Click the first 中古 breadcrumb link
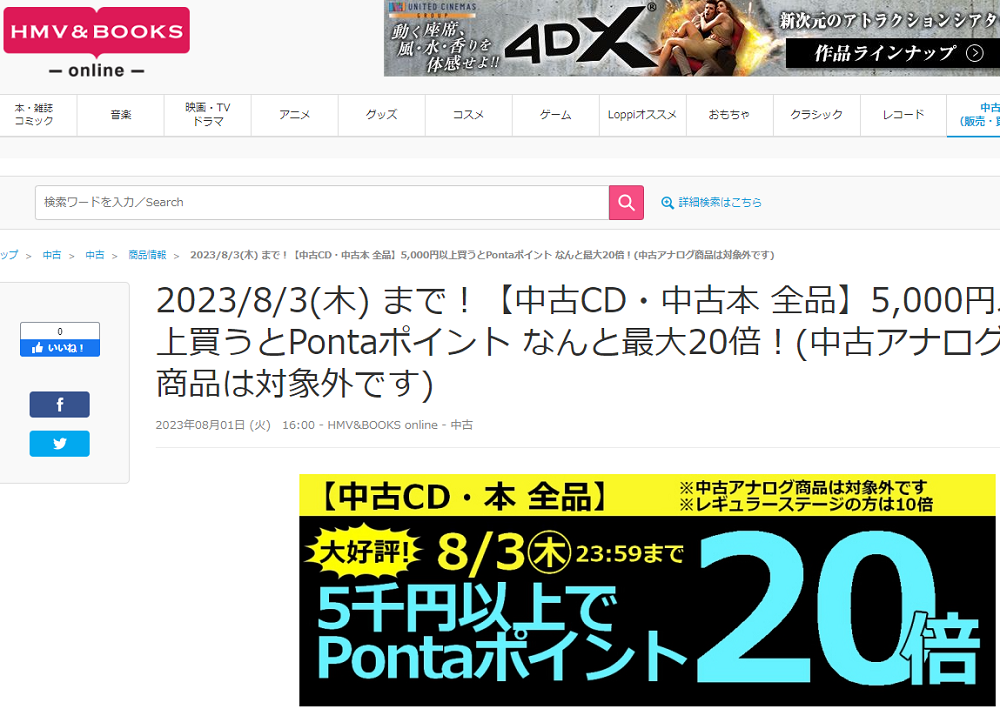1000x709 pixels. [52, 255]
